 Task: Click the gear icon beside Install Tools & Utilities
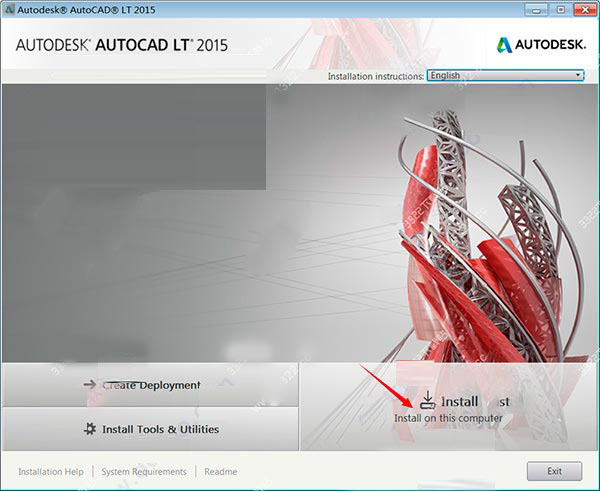[x=90, y=429]
